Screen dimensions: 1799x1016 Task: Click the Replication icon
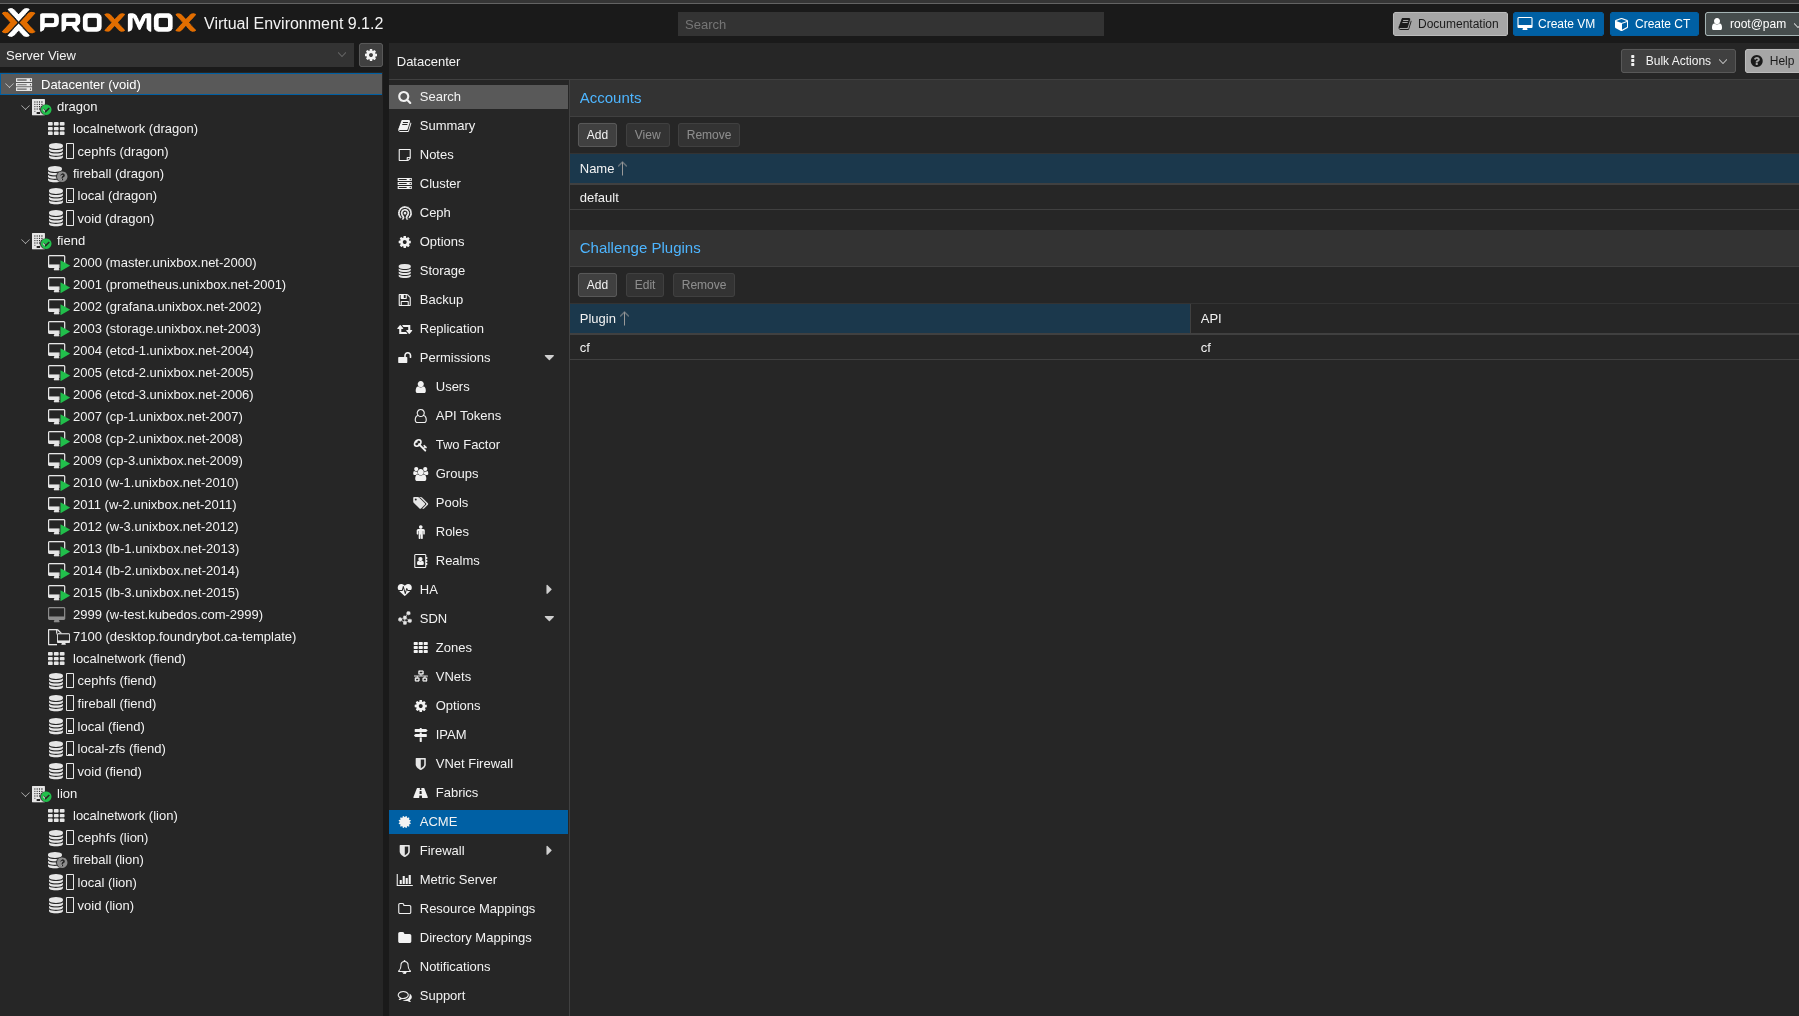(x=406, y=328)
